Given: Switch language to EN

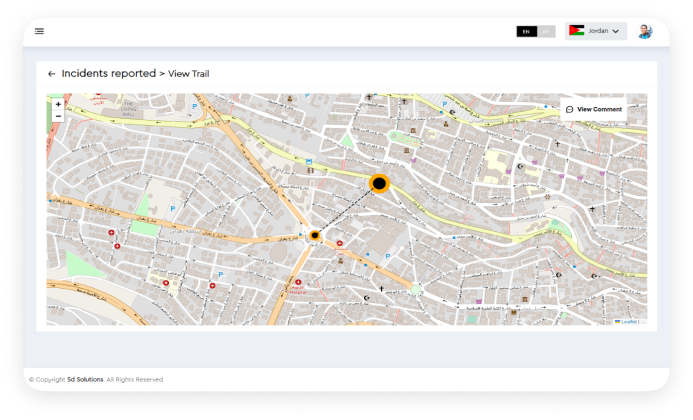Looking at the screenshot, I should [x=526, y=31].
